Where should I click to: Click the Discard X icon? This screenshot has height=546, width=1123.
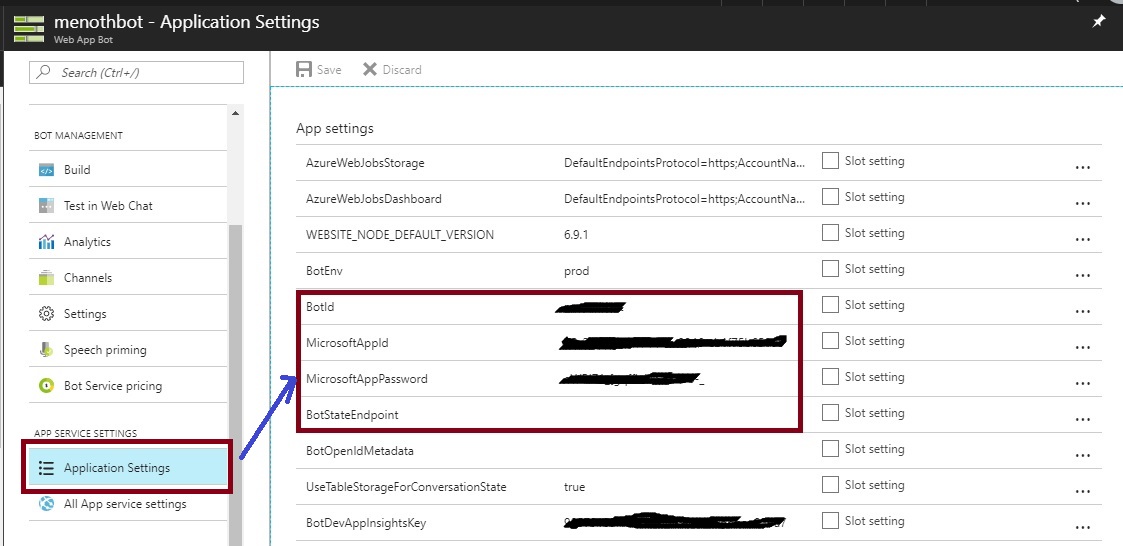tap(370, 70)
